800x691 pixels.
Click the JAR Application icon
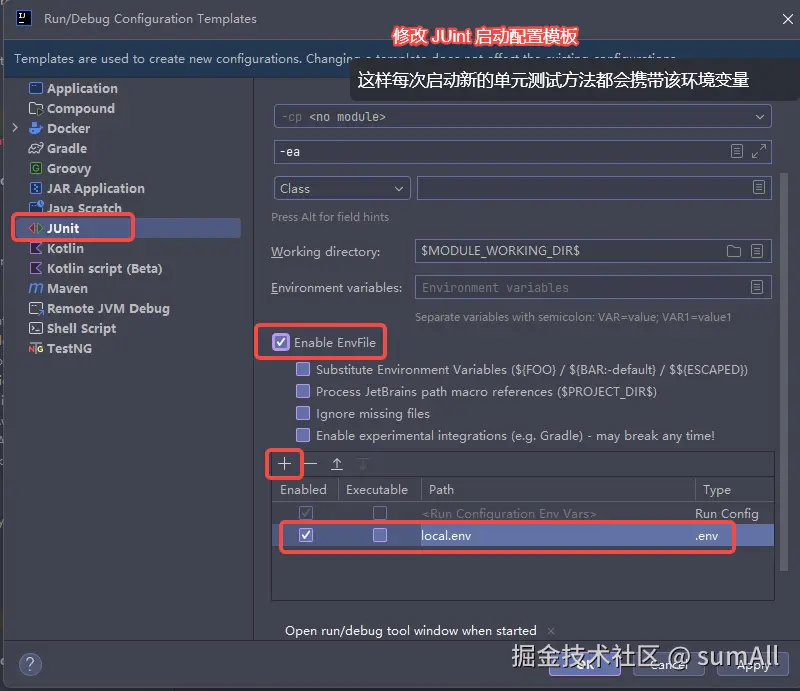pos(36,188)
